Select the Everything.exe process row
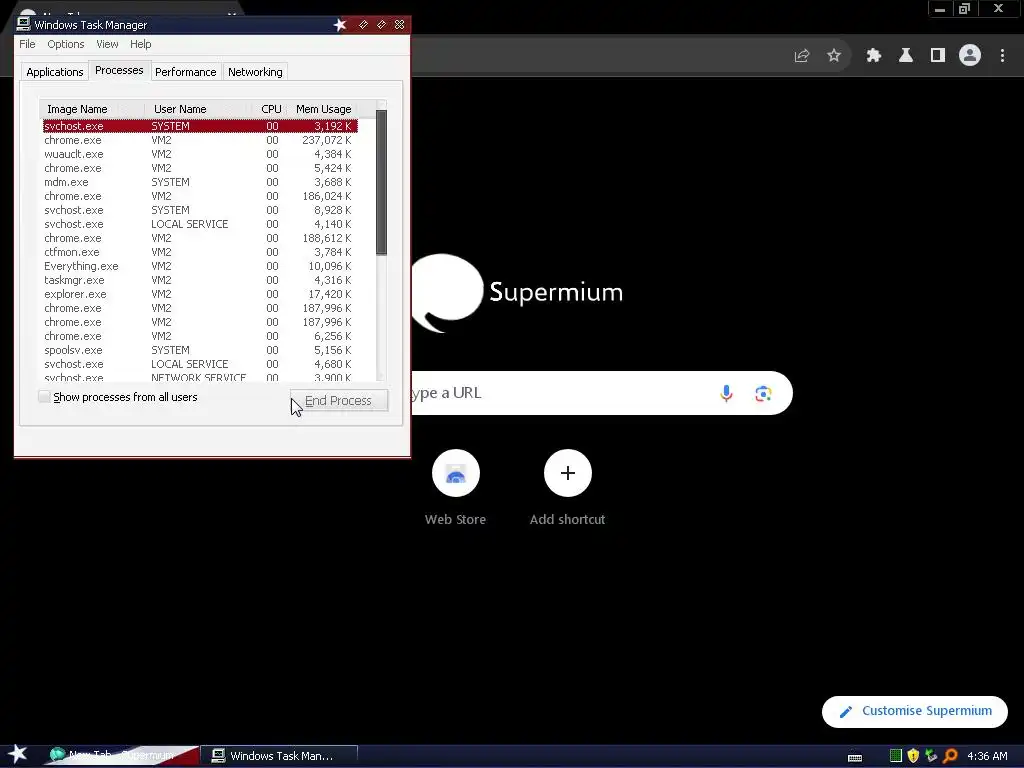Screen dimensions: 1024x768 coord(200,266)
